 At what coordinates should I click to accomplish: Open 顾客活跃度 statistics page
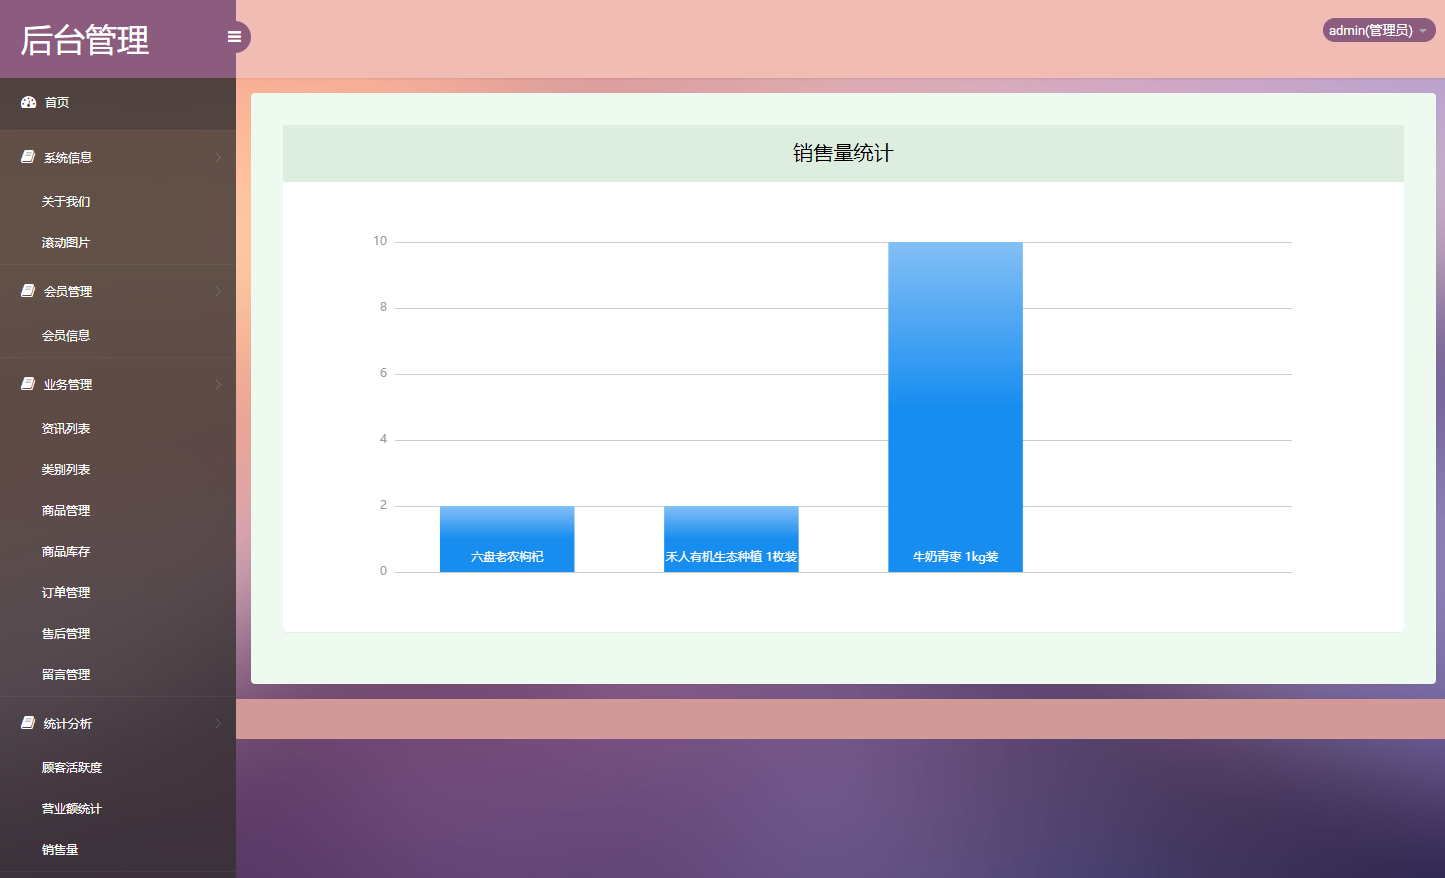(x=72, y=768)
